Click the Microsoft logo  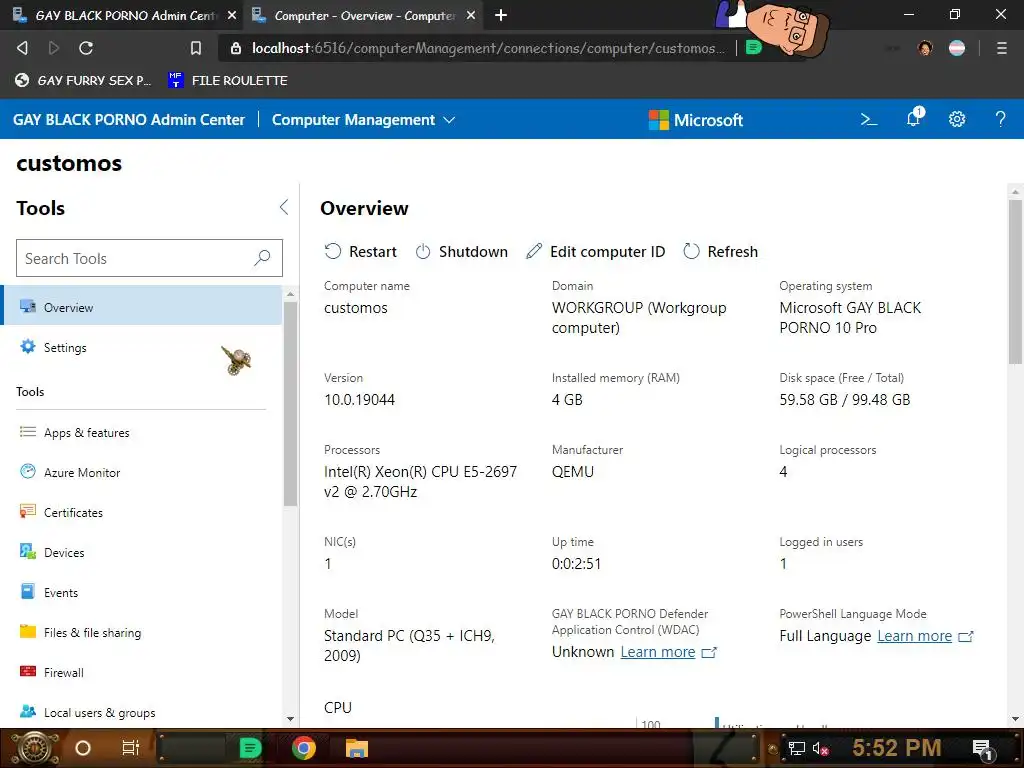(x=696, y=120)
